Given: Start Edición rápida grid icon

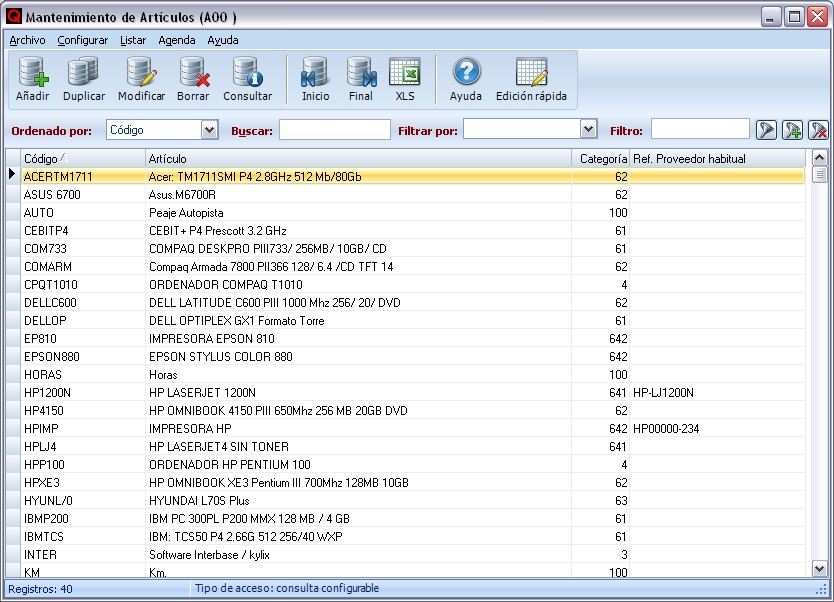Looking at the screenshot, I should (531, 72).
